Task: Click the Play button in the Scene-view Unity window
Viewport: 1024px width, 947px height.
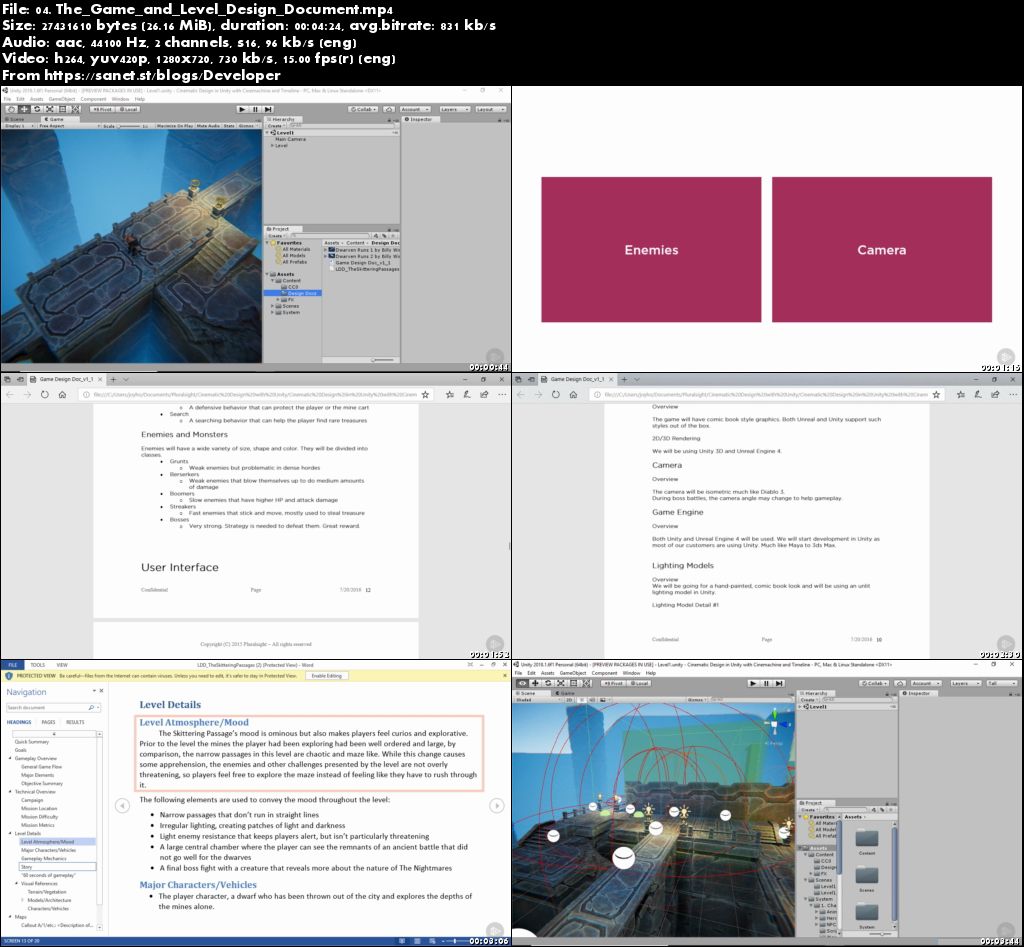Action: (753, 683)
